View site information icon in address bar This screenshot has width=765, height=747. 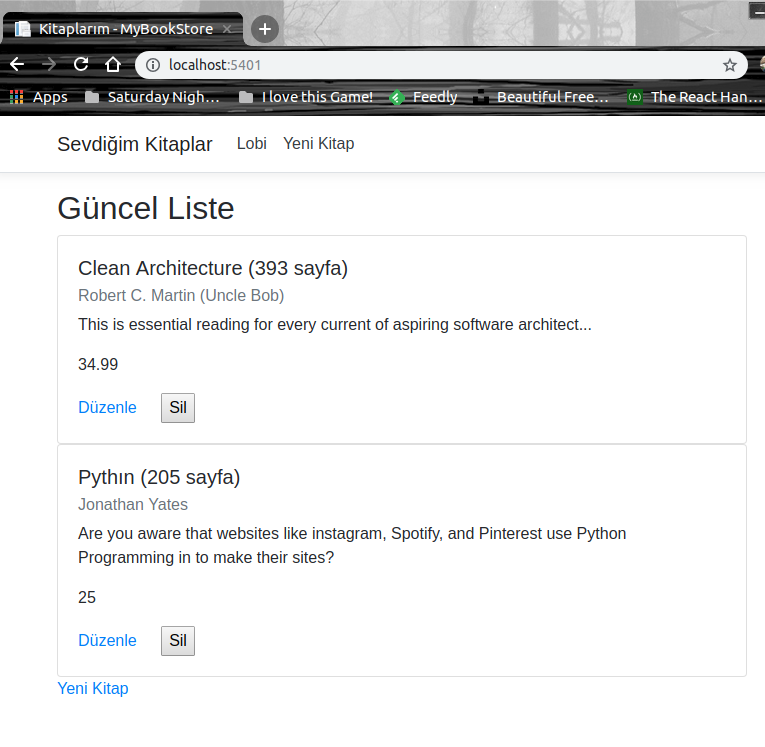(x=152, y=65)
